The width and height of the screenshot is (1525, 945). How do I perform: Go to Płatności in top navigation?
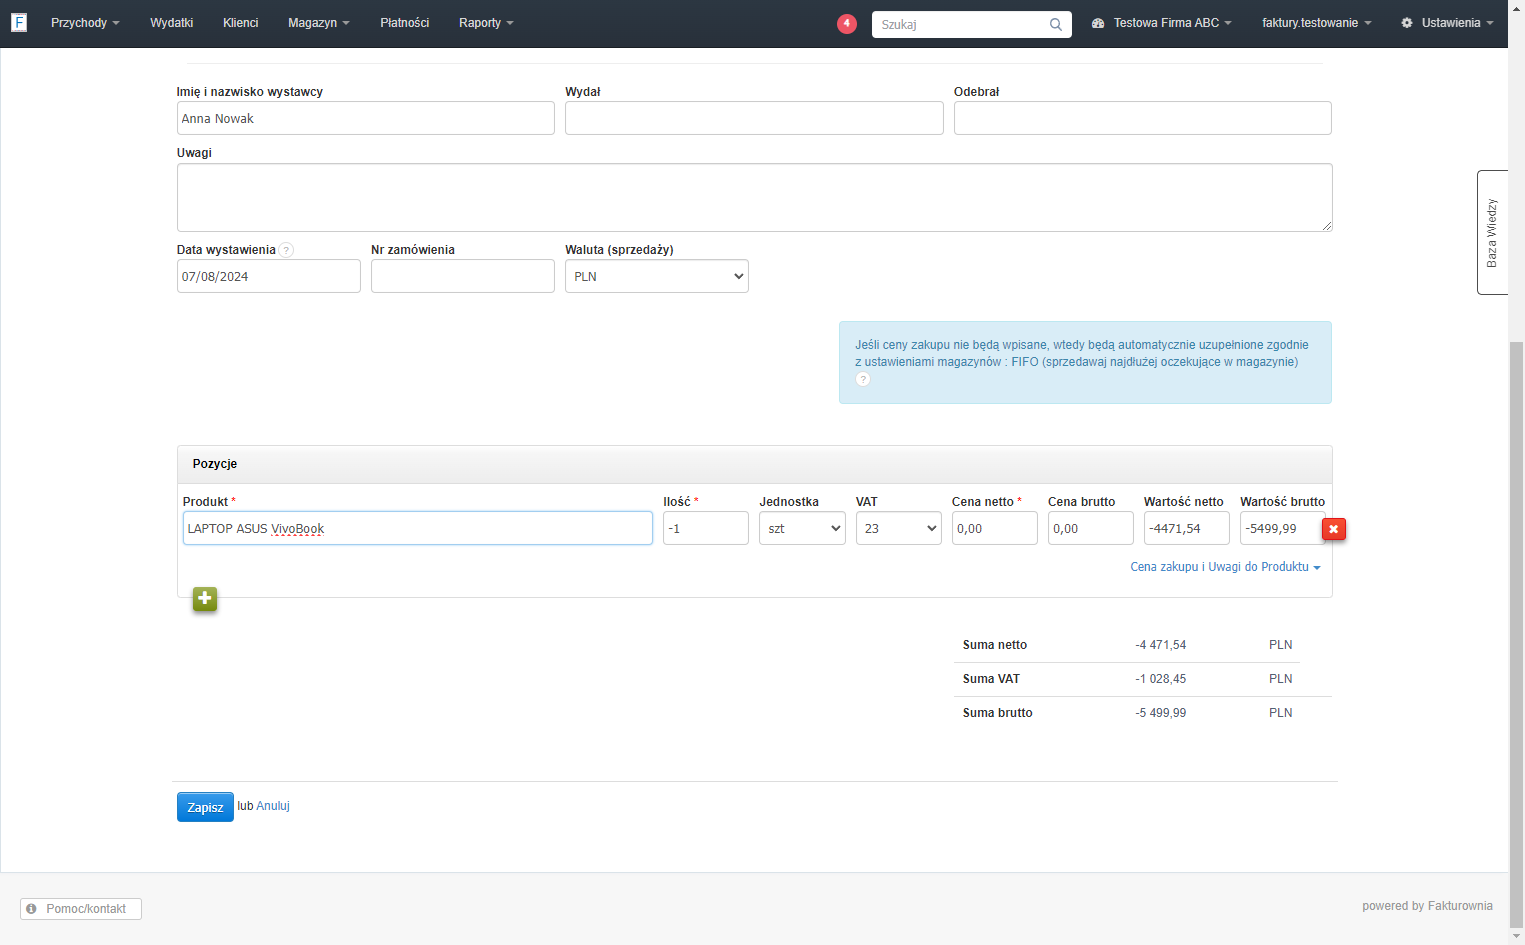[405, 23]
